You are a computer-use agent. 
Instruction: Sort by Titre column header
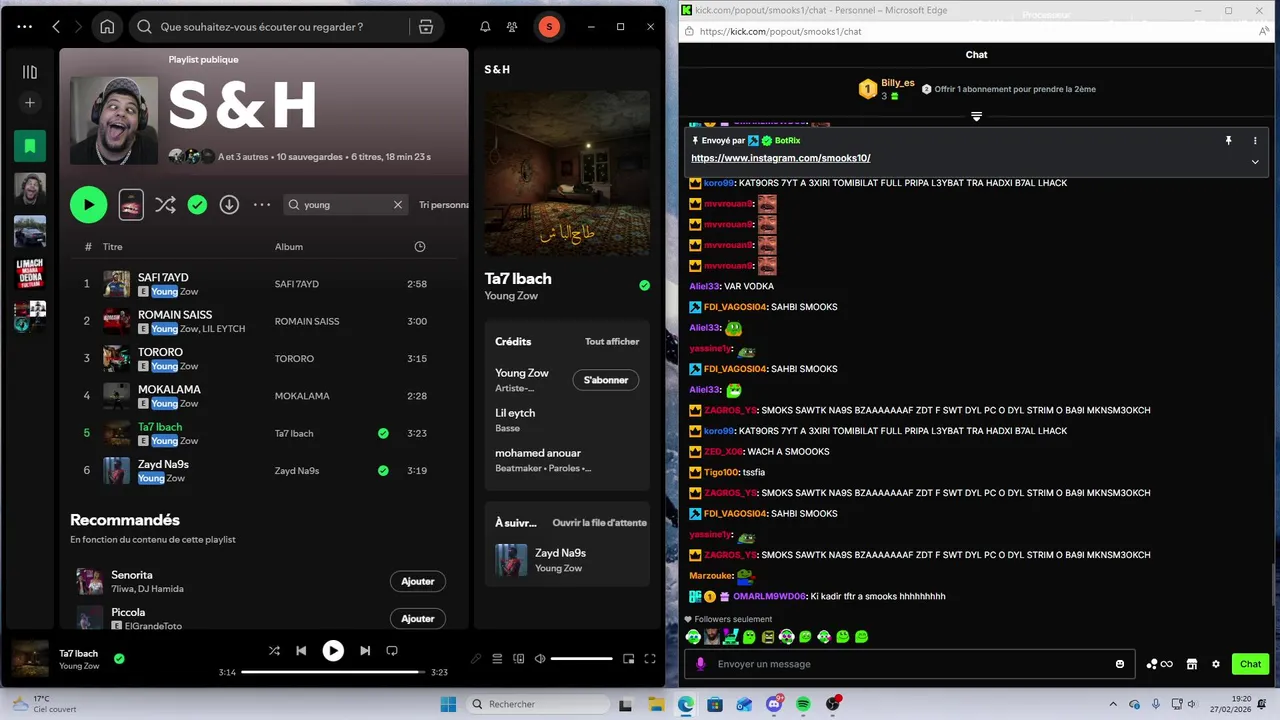coord(112,246)
